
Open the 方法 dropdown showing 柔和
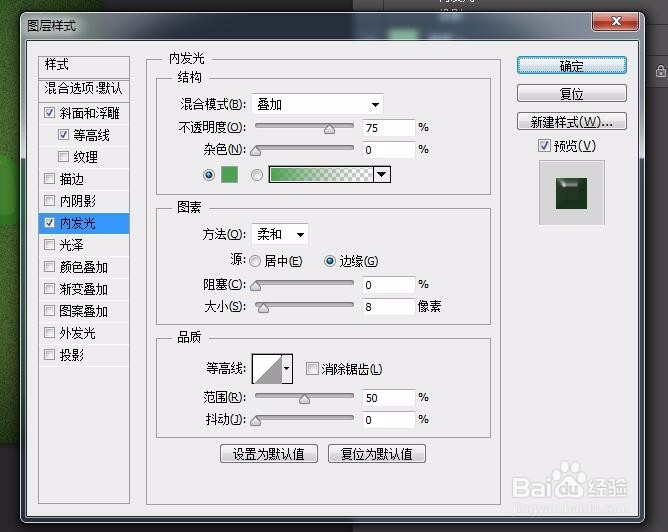[280, 234]
